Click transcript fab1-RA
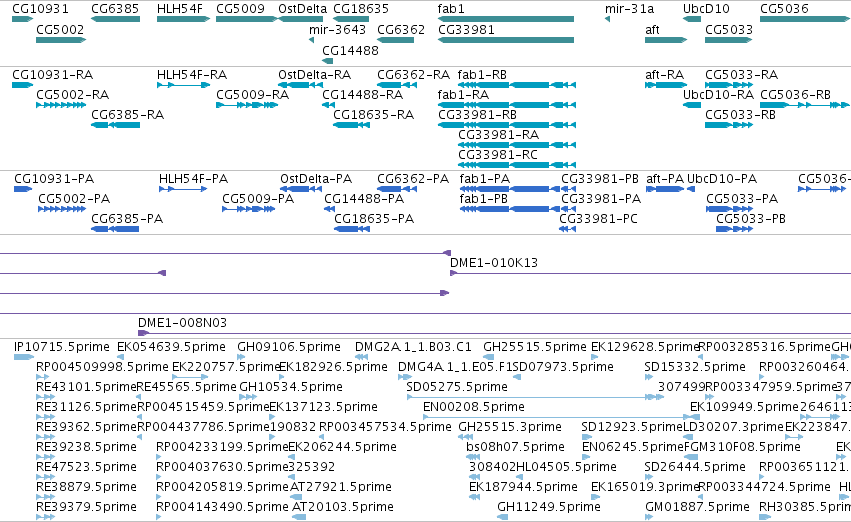 [x=463, y=94]
